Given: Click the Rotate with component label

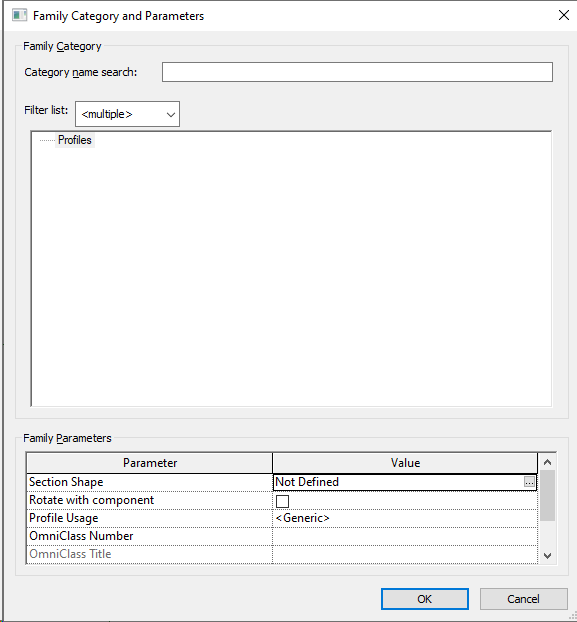Looking at the screenshot, I should click(91, 500).
